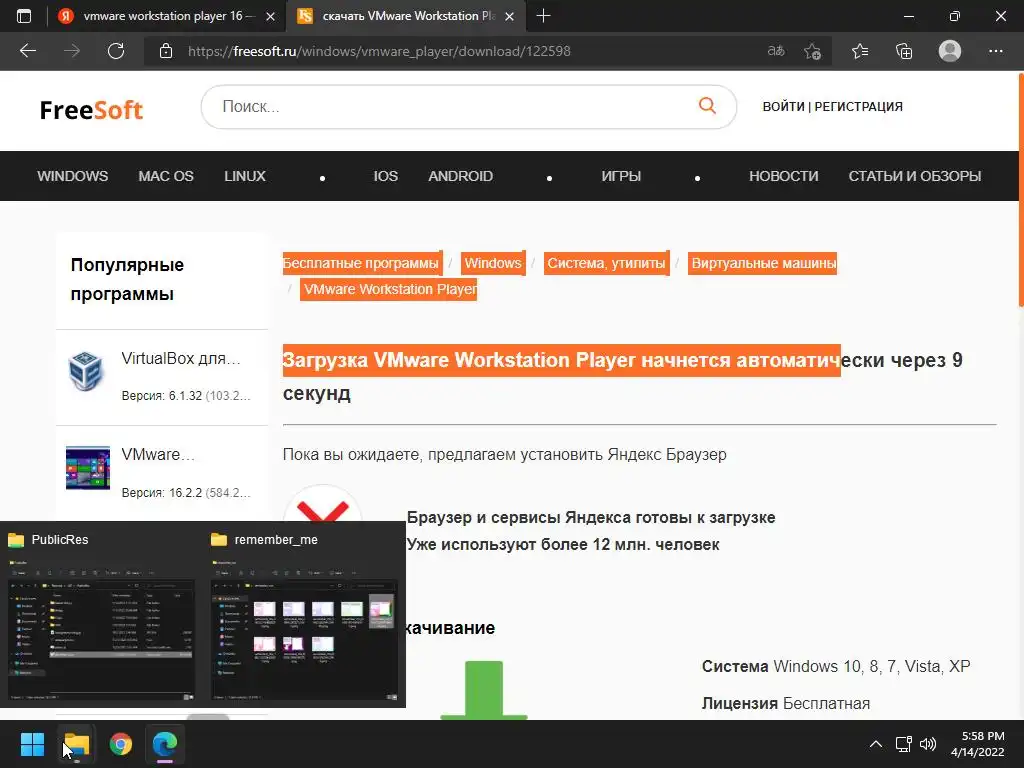The image size is (1024, 768).
Task: Open the IOS menu section
Action: click(x=385, y=176)
